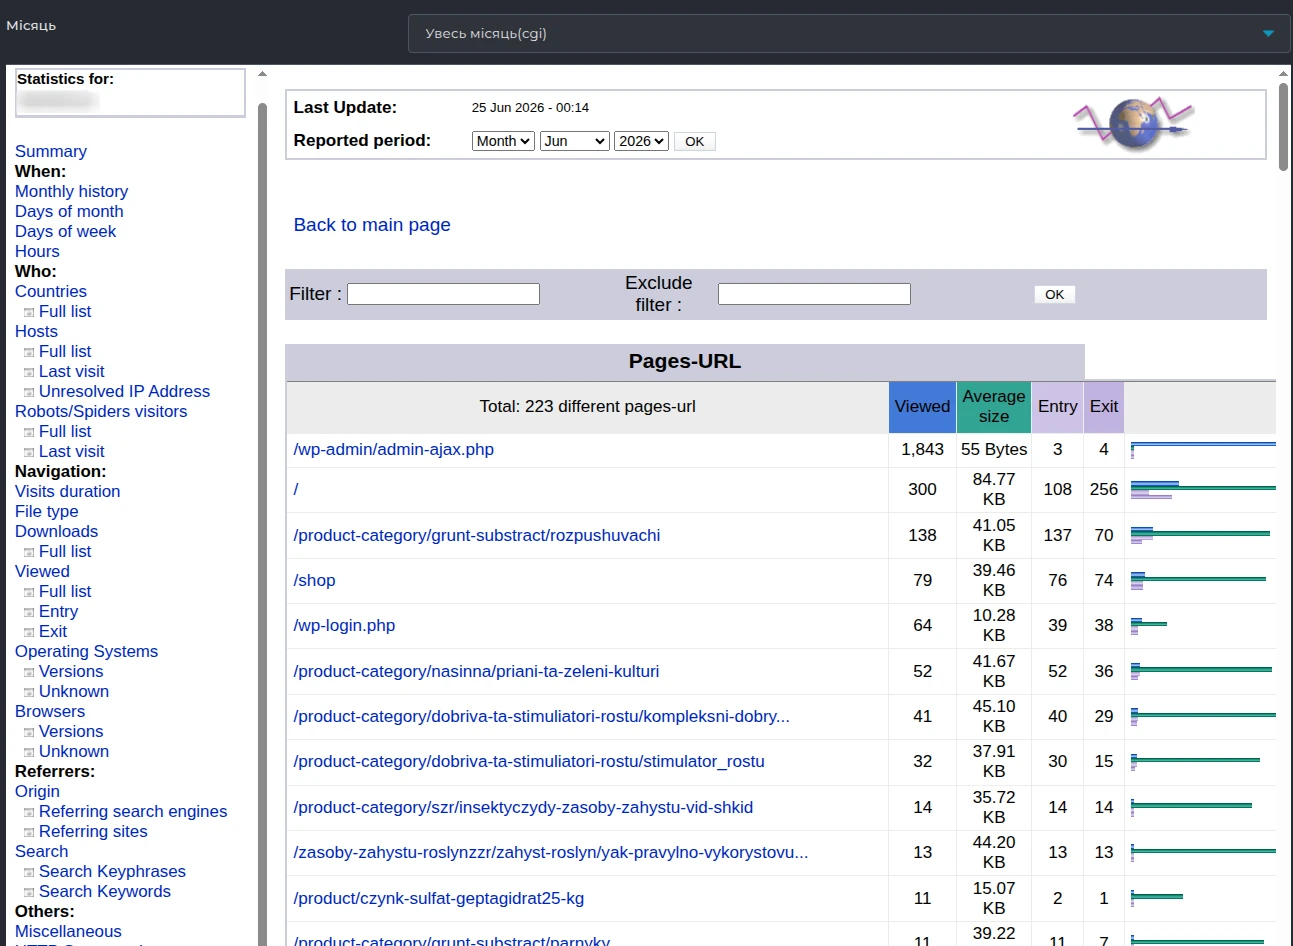Open grunt-substract/rozpushuvachi category link

coord(476,535)
